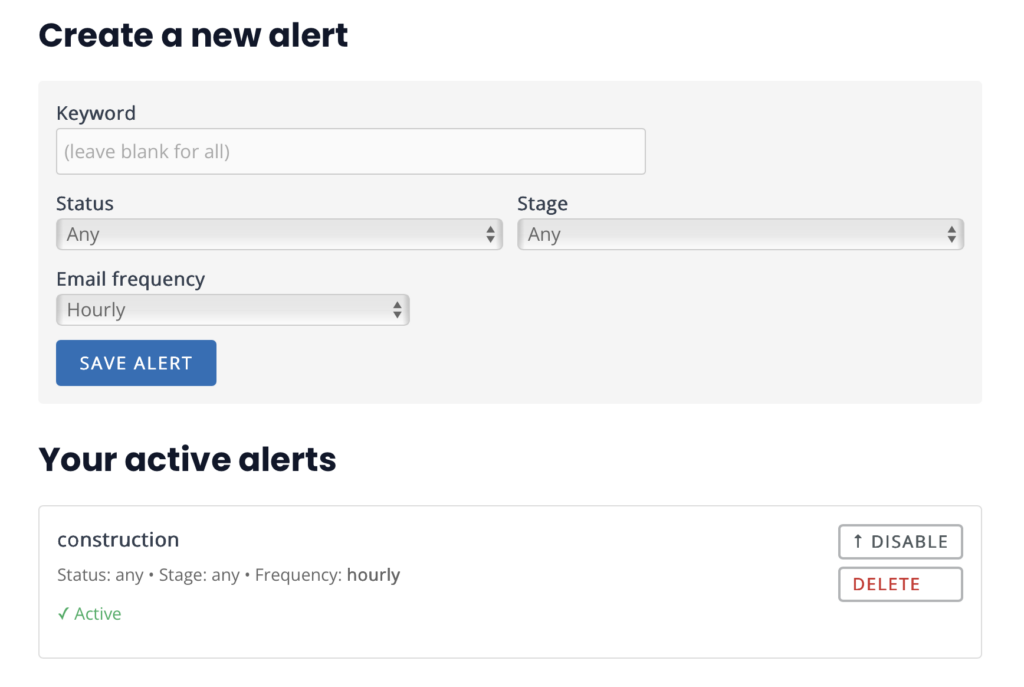
Task: Click the construction alert title
Action: 118,540
